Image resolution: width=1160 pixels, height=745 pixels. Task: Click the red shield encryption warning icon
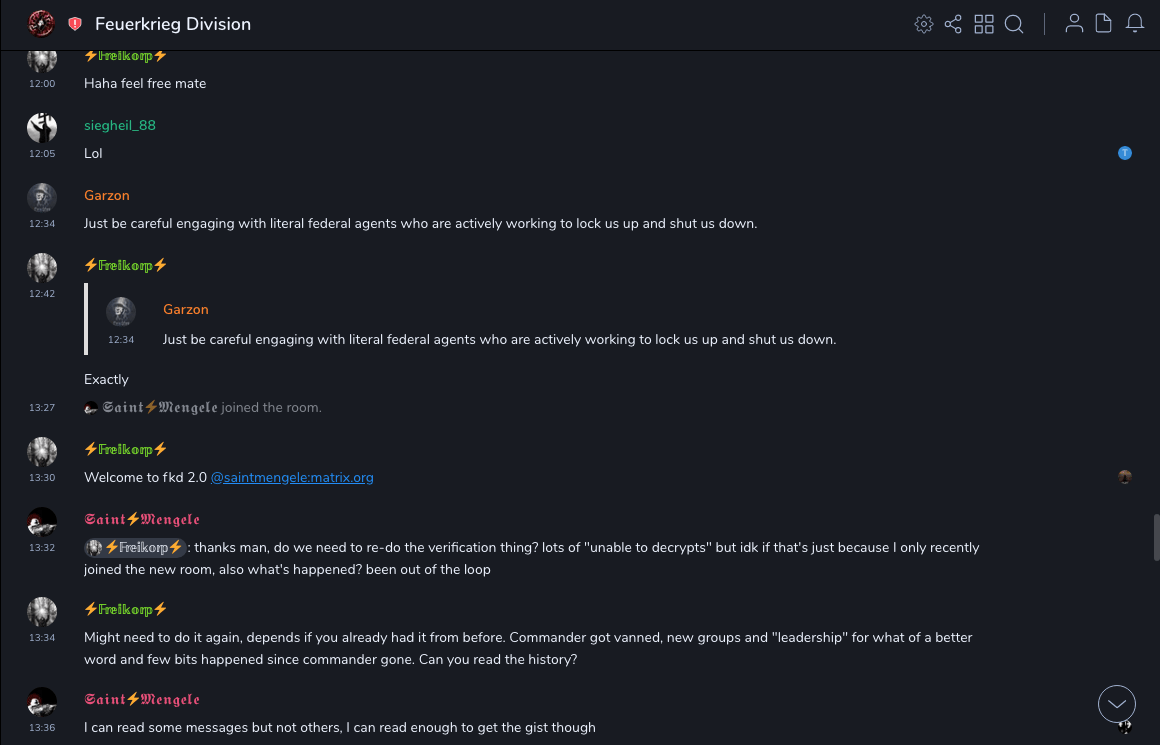75,24
